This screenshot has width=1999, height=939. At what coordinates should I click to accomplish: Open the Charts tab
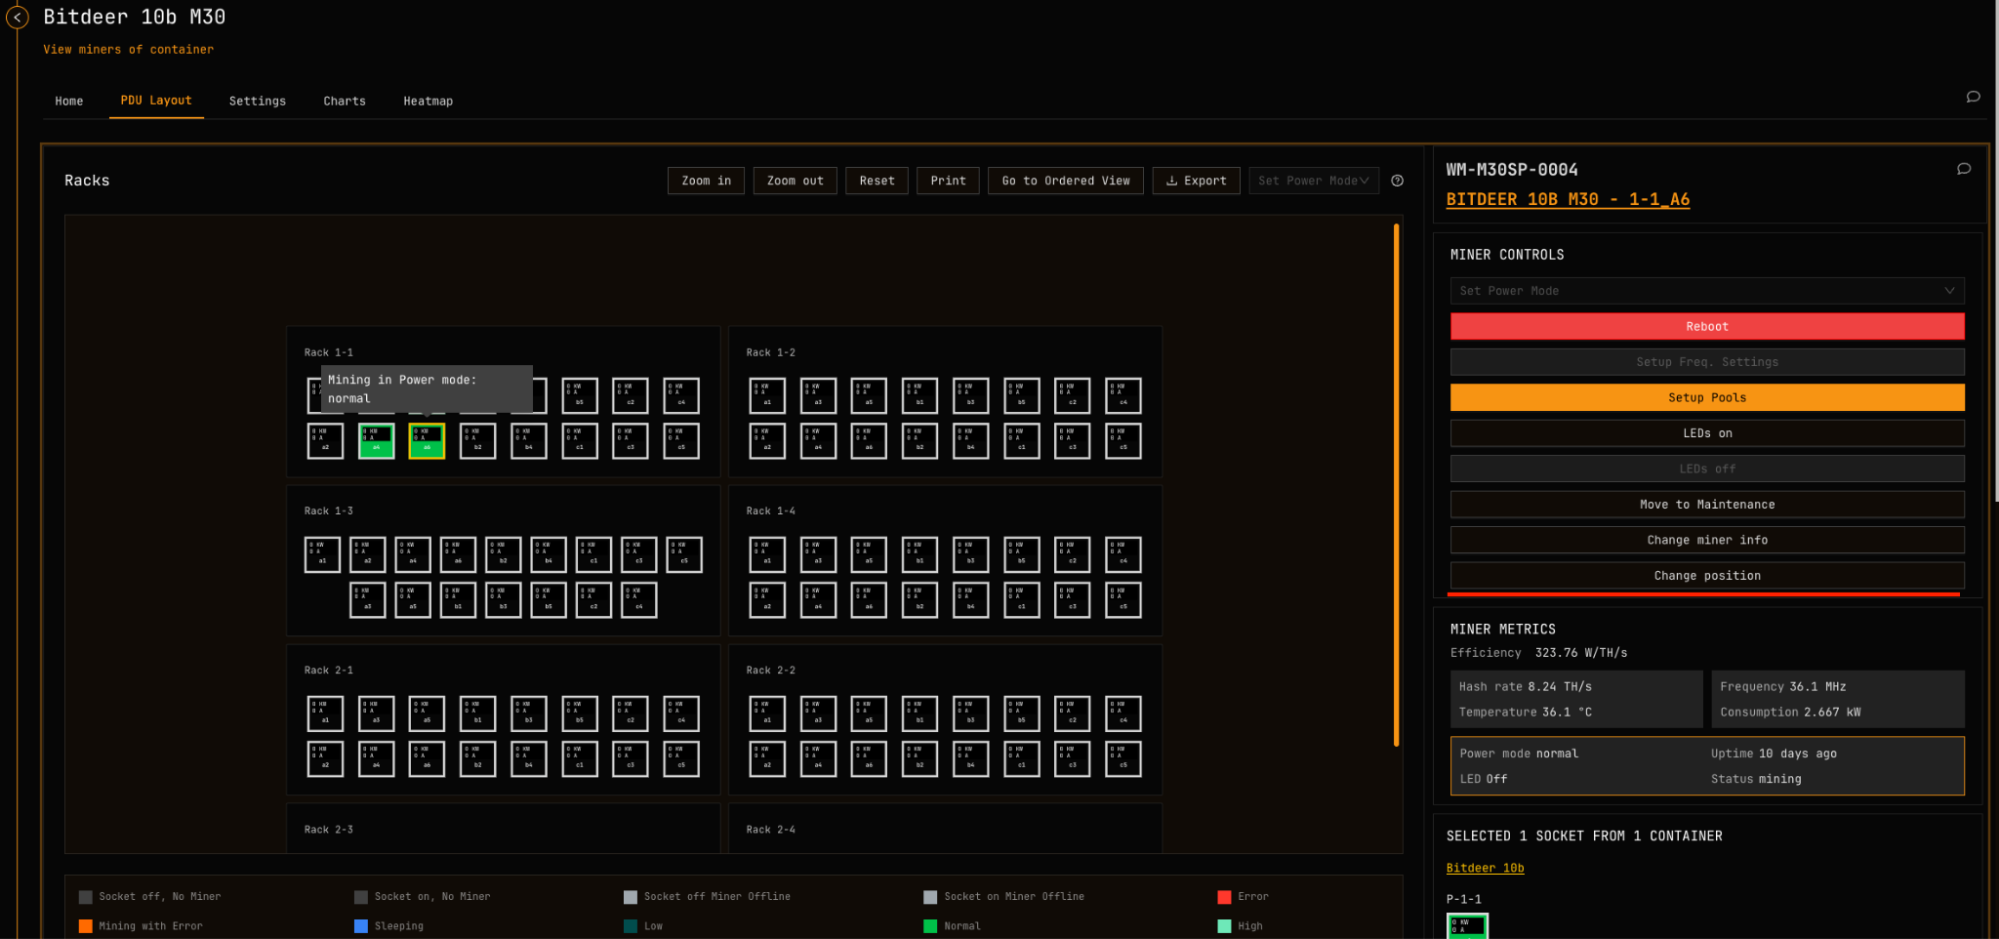(344, 101)
